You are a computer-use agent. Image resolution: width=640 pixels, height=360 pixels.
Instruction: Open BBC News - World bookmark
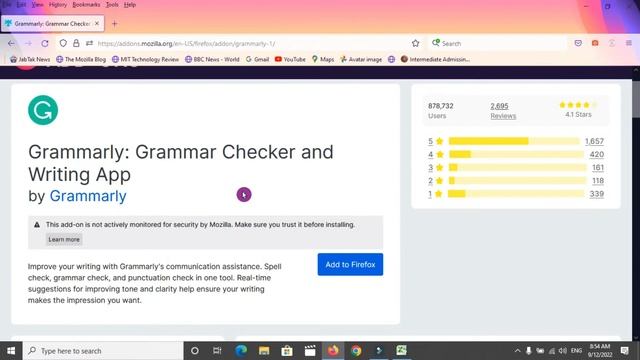point(212,59)
